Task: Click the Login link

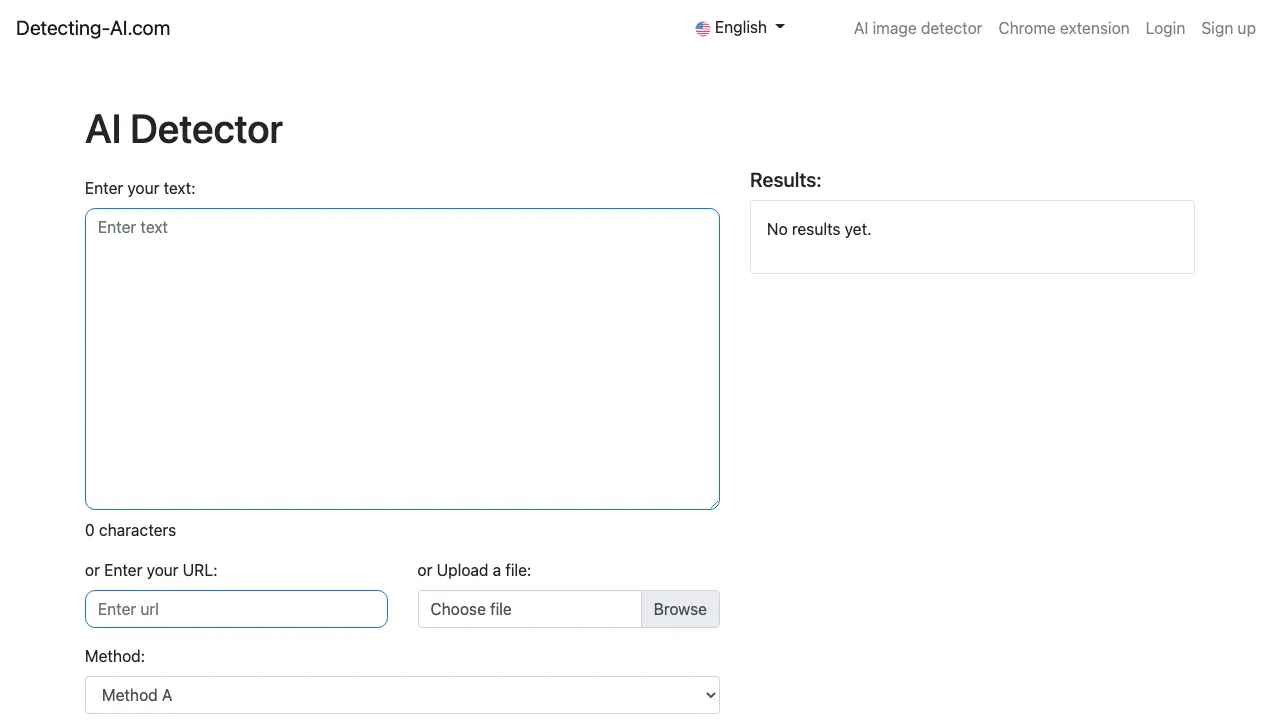Action: 1165,28
